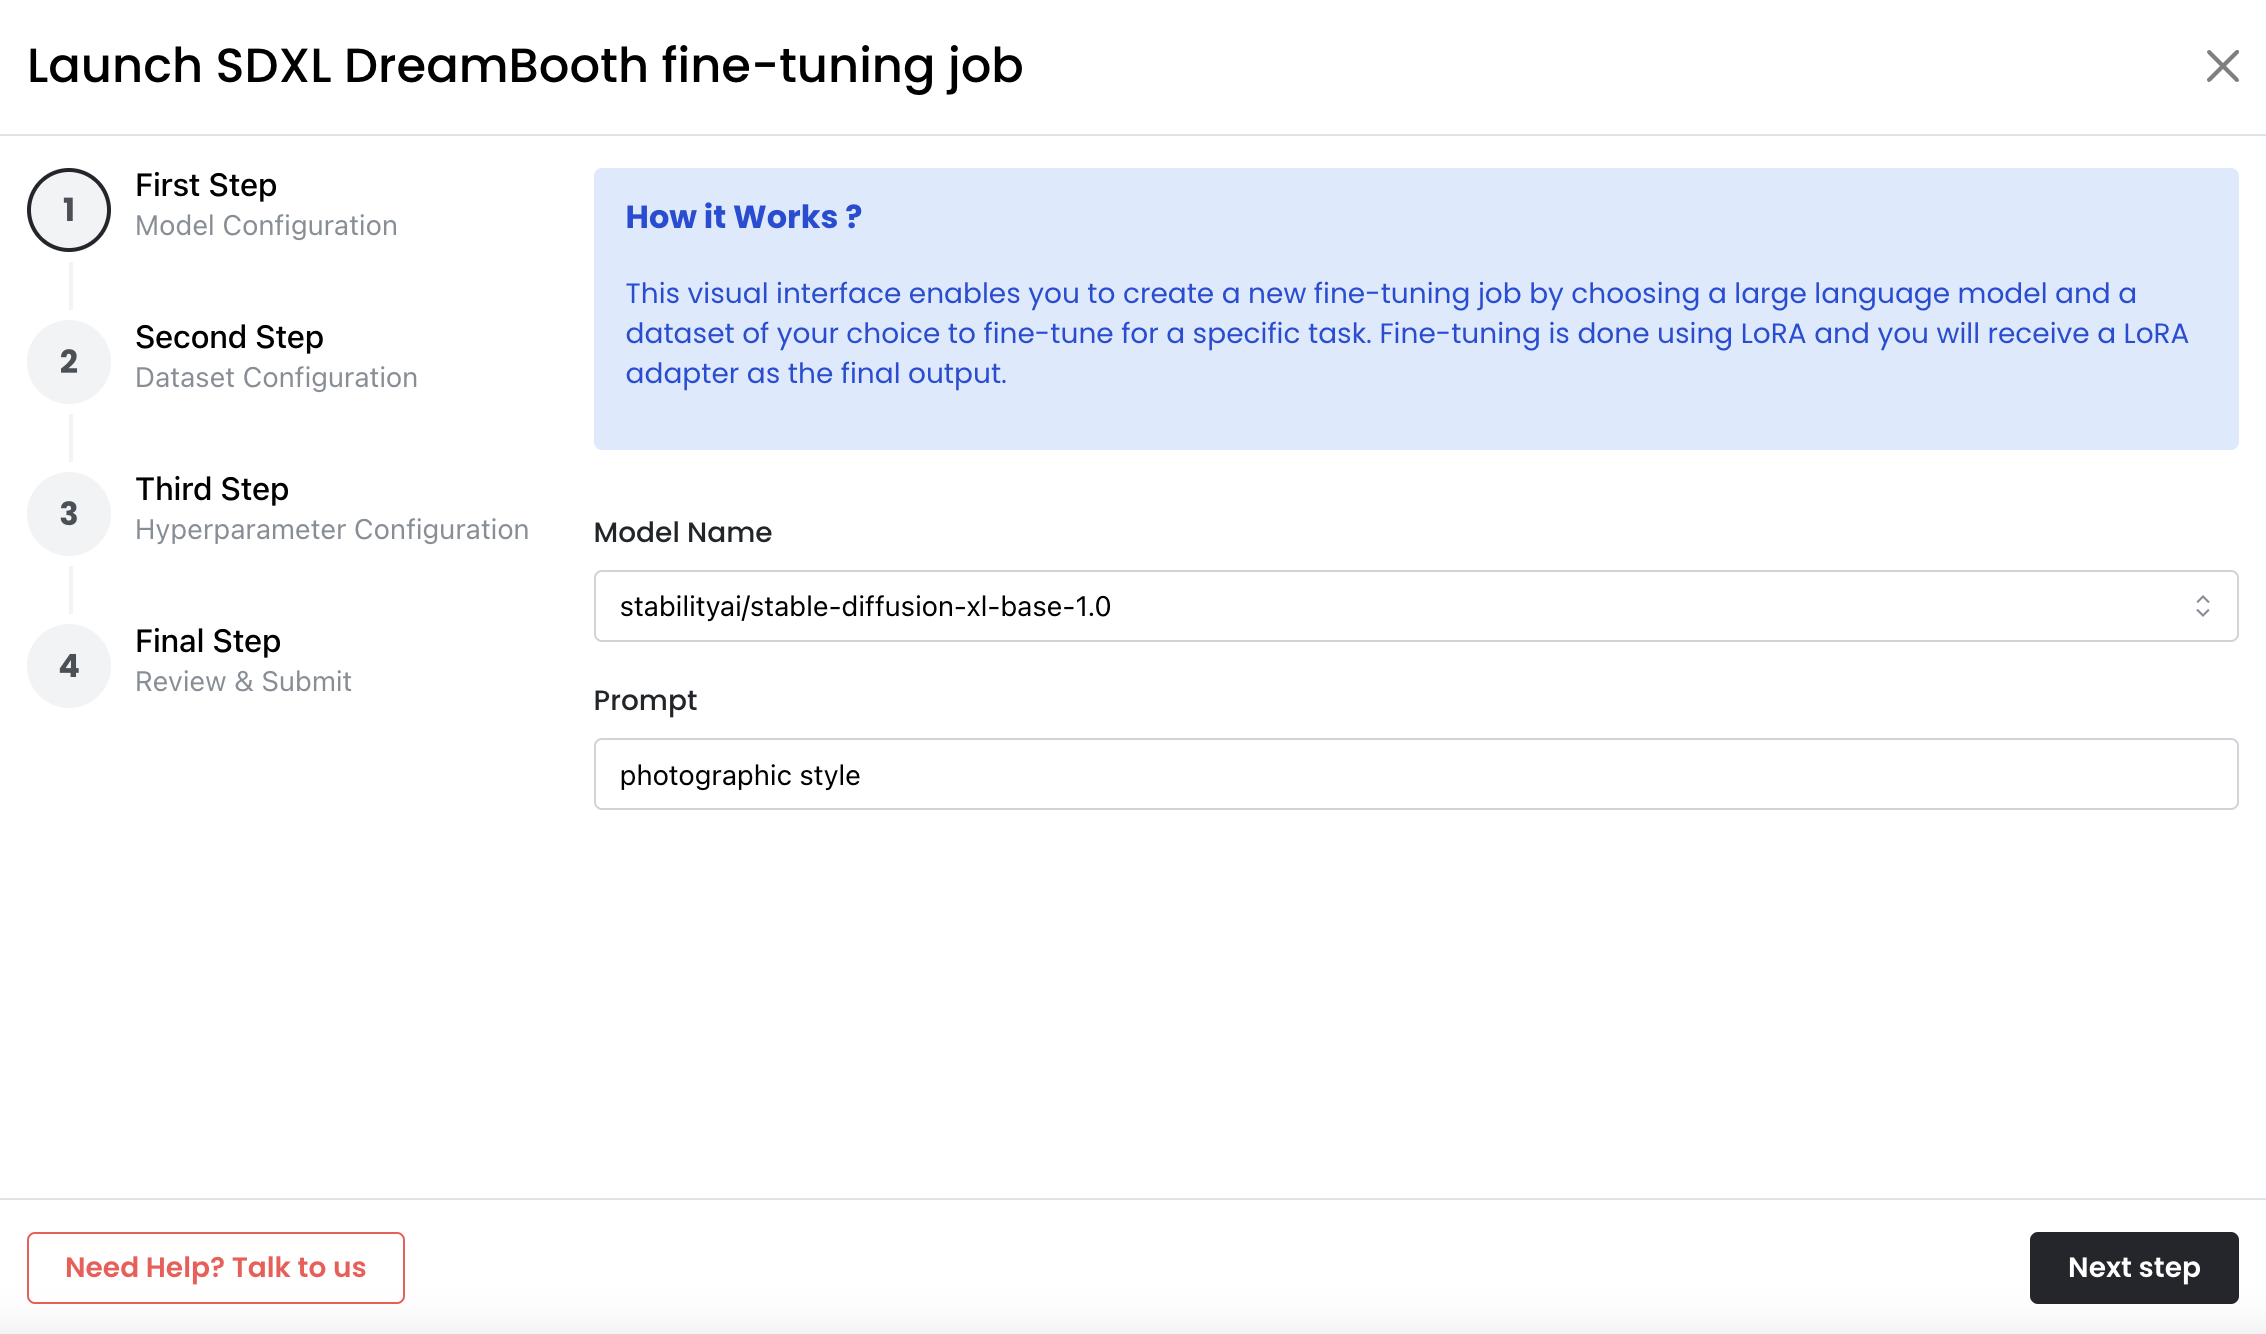Go to Third Step Hyperparameter Configuration
2266x1334 pixels.
[x=332, y=509]
